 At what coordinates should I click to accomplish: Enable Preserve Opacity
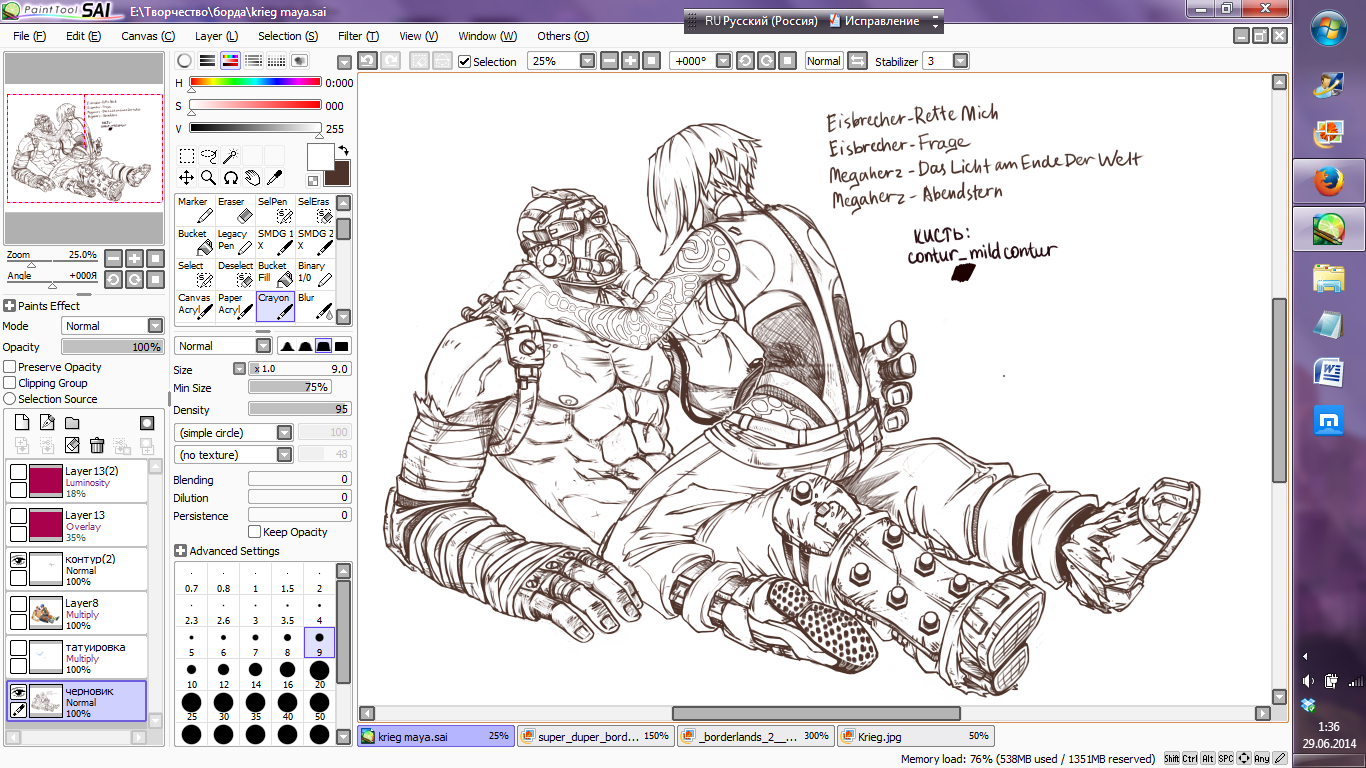[x=10, y=367]
